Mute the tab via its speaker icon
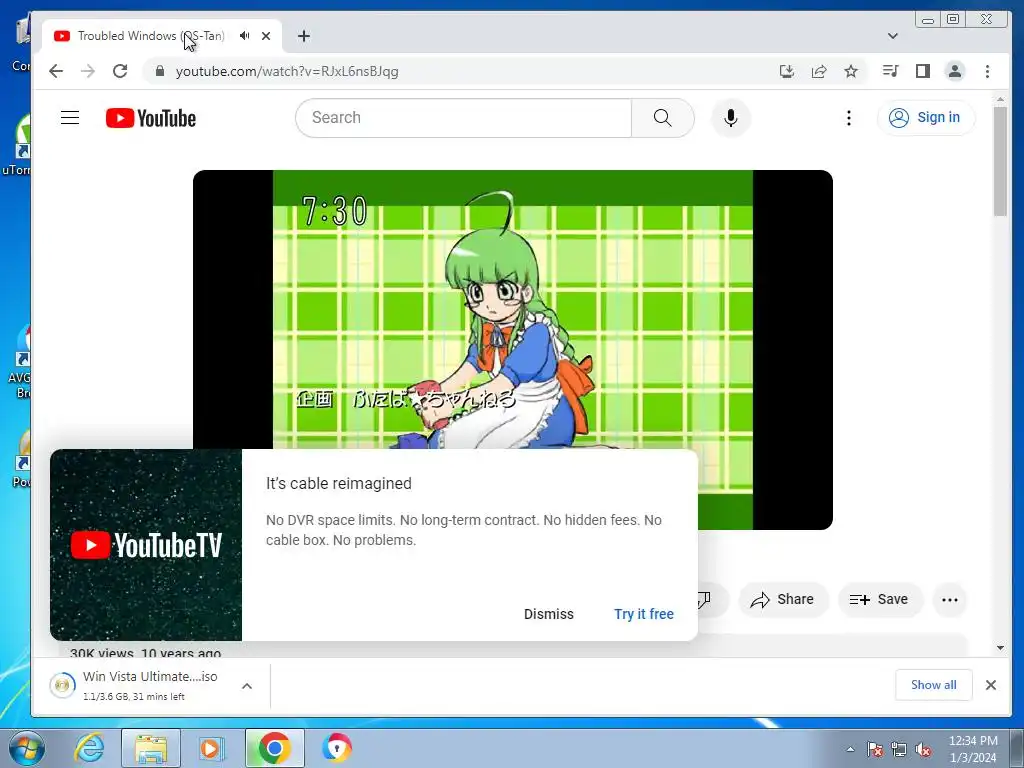This screenshot has width=1024, height=768. pyautogui.click(x=244, y=36)
